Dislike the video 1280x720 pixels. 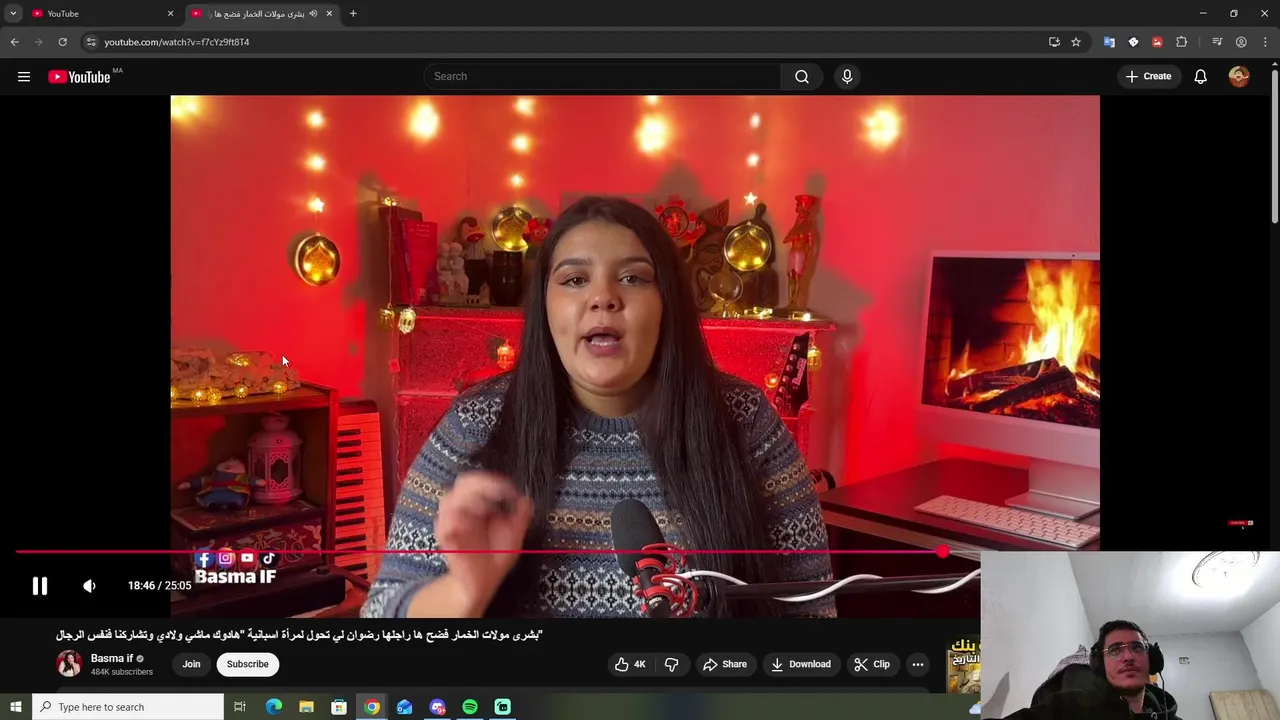(672, 664)
